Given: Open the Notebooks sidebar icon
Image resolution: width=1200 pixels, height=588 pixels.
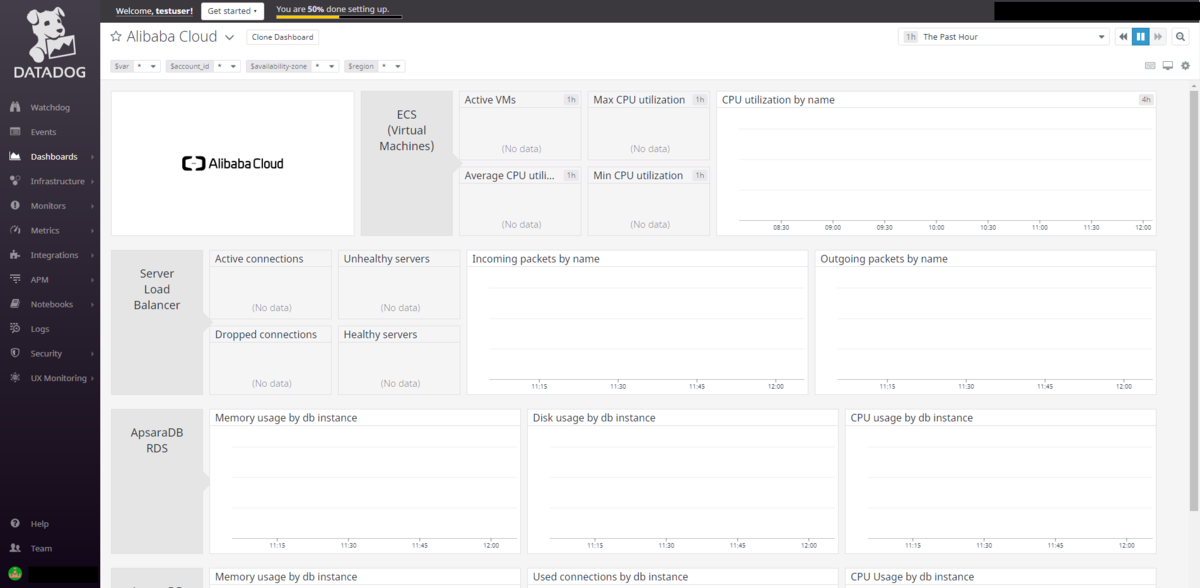Looking at the screenshot, I should point(15,304).
